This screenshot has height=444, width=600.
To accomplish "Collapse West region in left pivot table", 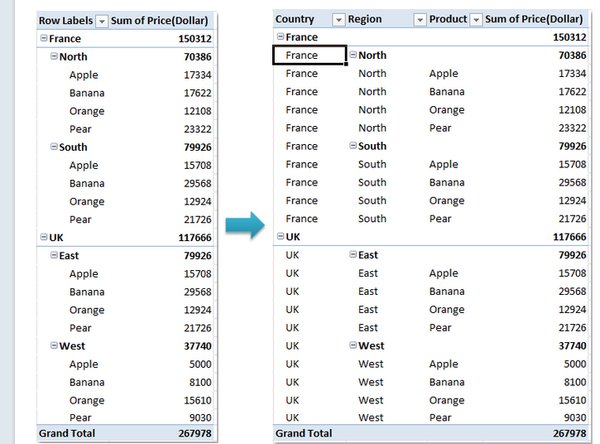I will click(x=54, y=346).
